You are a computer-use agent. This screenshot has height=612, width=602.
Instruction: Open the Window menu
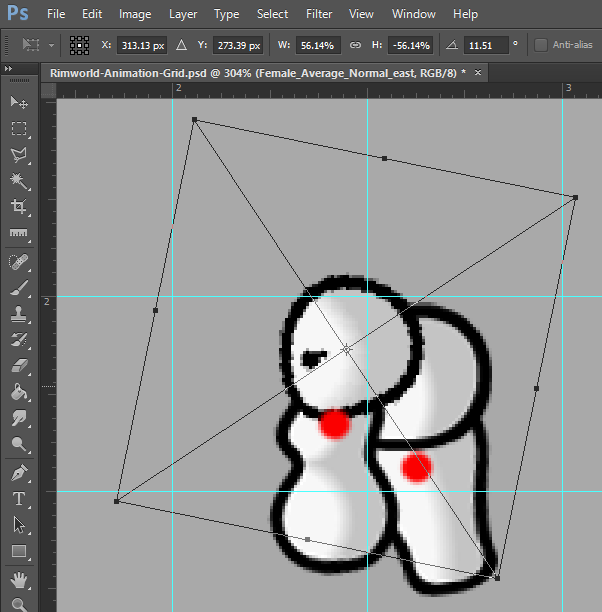(413, 14)
